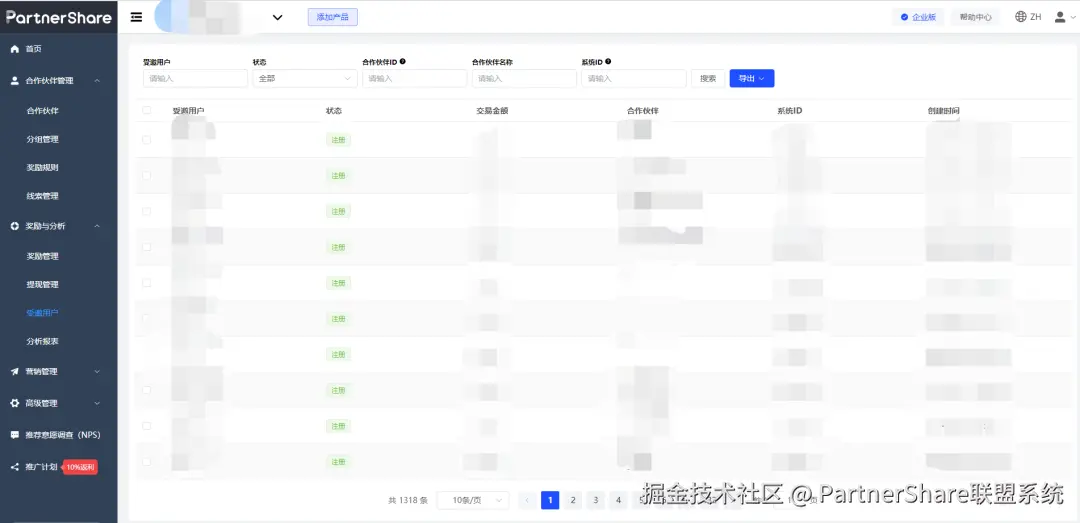1080x523 pixels.
Task: Open 合作伙伴 in the sidebar
Action: point(43,110)
